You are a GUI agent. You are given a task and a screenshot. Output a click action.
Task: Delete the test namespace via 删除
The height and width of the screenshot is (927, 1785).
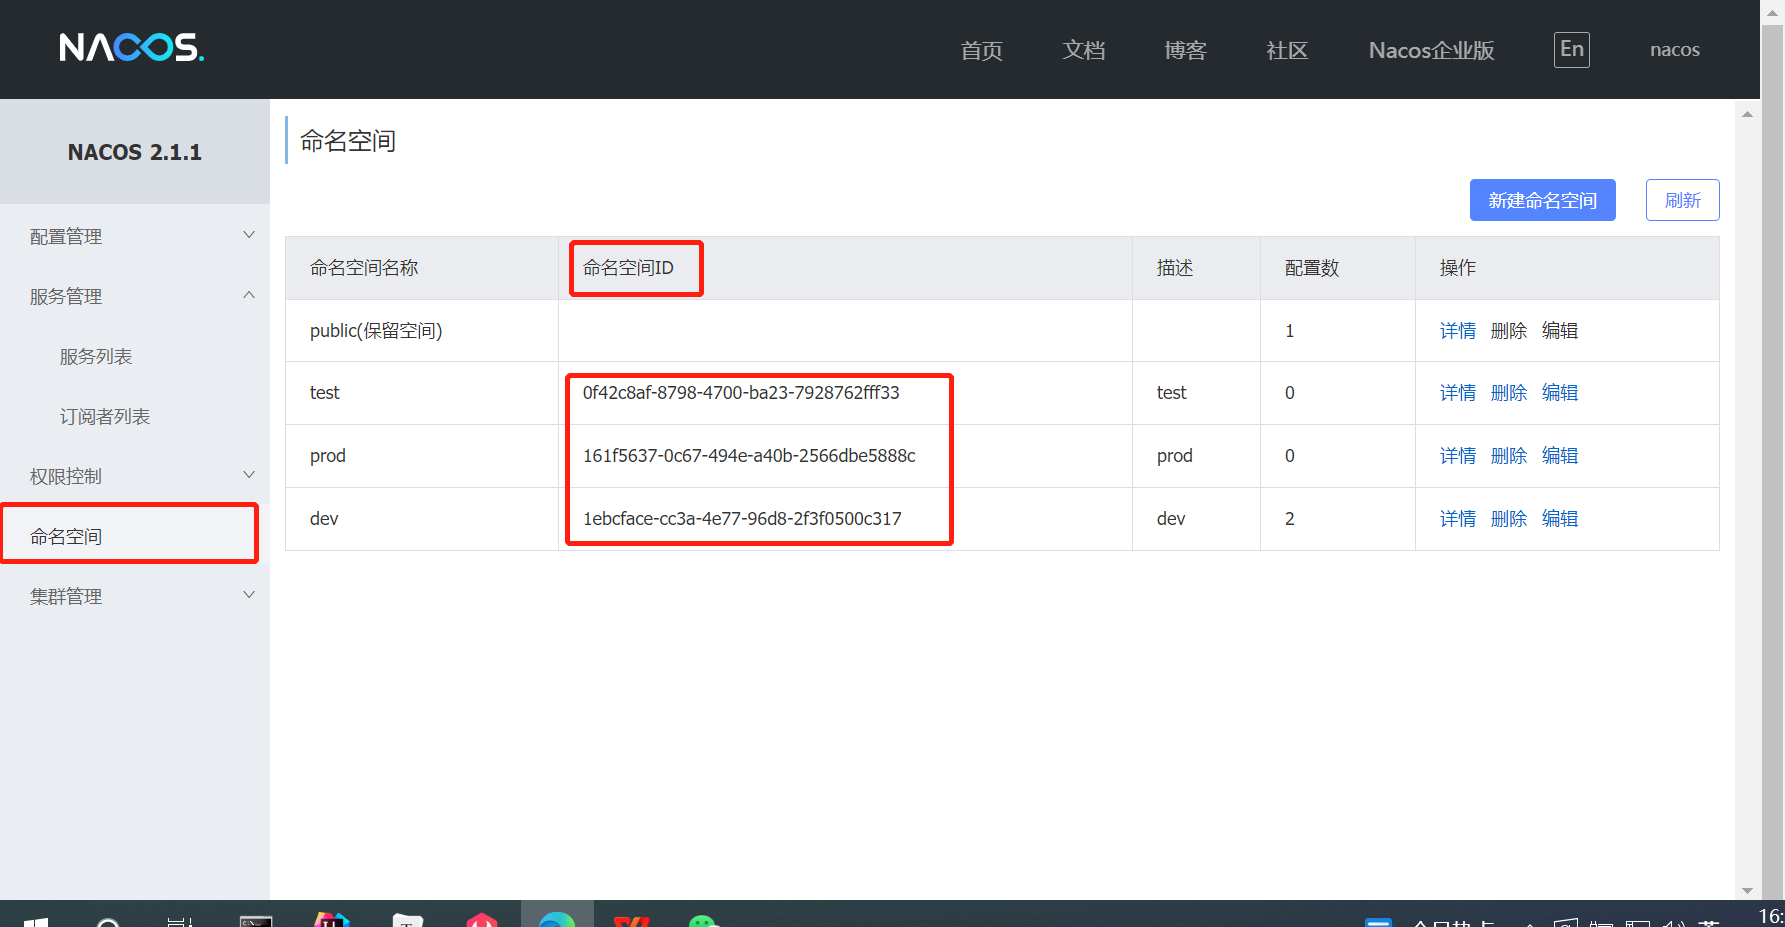1508,393
